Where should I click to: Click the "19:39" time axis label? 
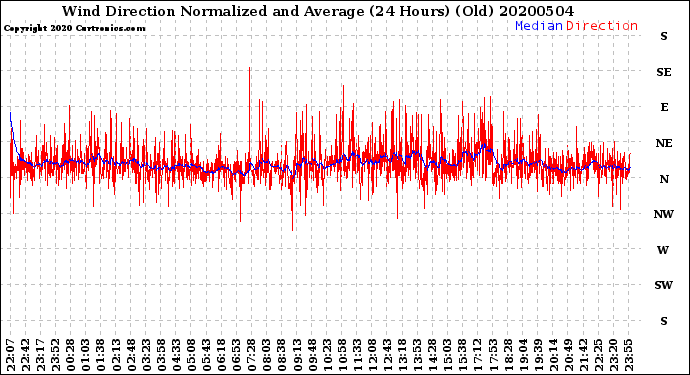point(538,355)
